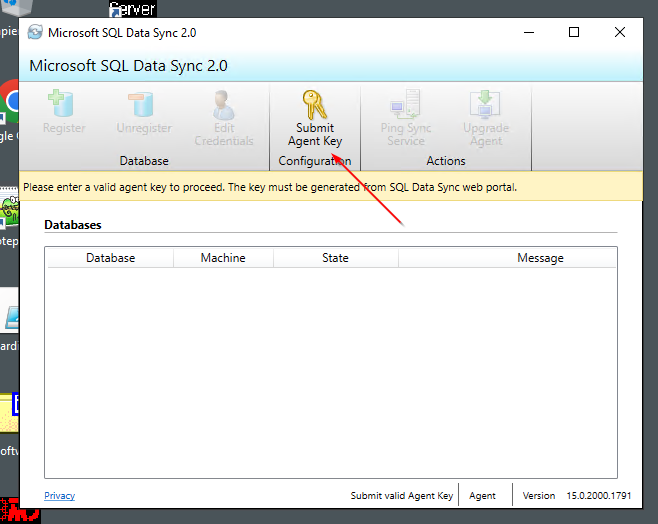The width and height of the screenshot is (658, 524).
Task: Click the Chrome desktop icon behind the window
Action: pos(10,101)
